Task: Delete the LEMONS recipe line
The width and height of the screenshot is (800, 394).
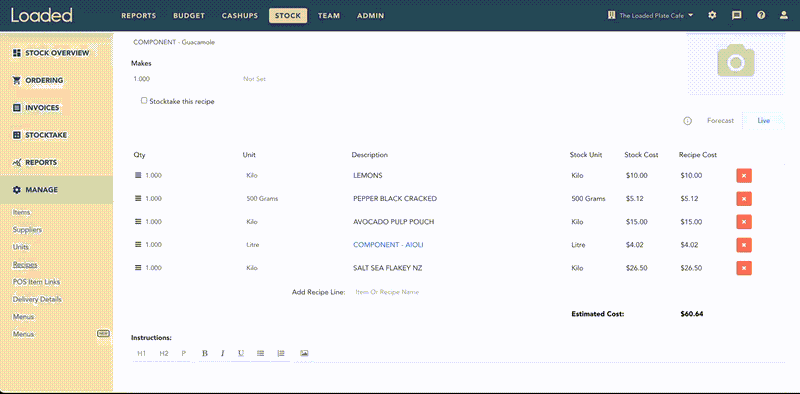Action: point(744,176)
